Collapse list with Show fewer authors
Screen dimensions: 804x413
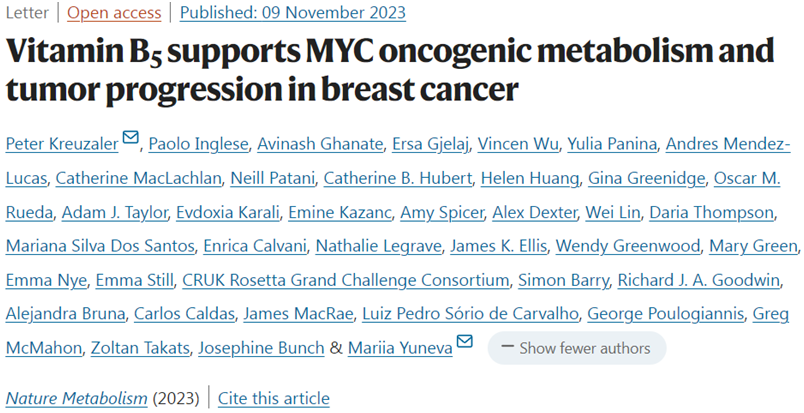576,348
